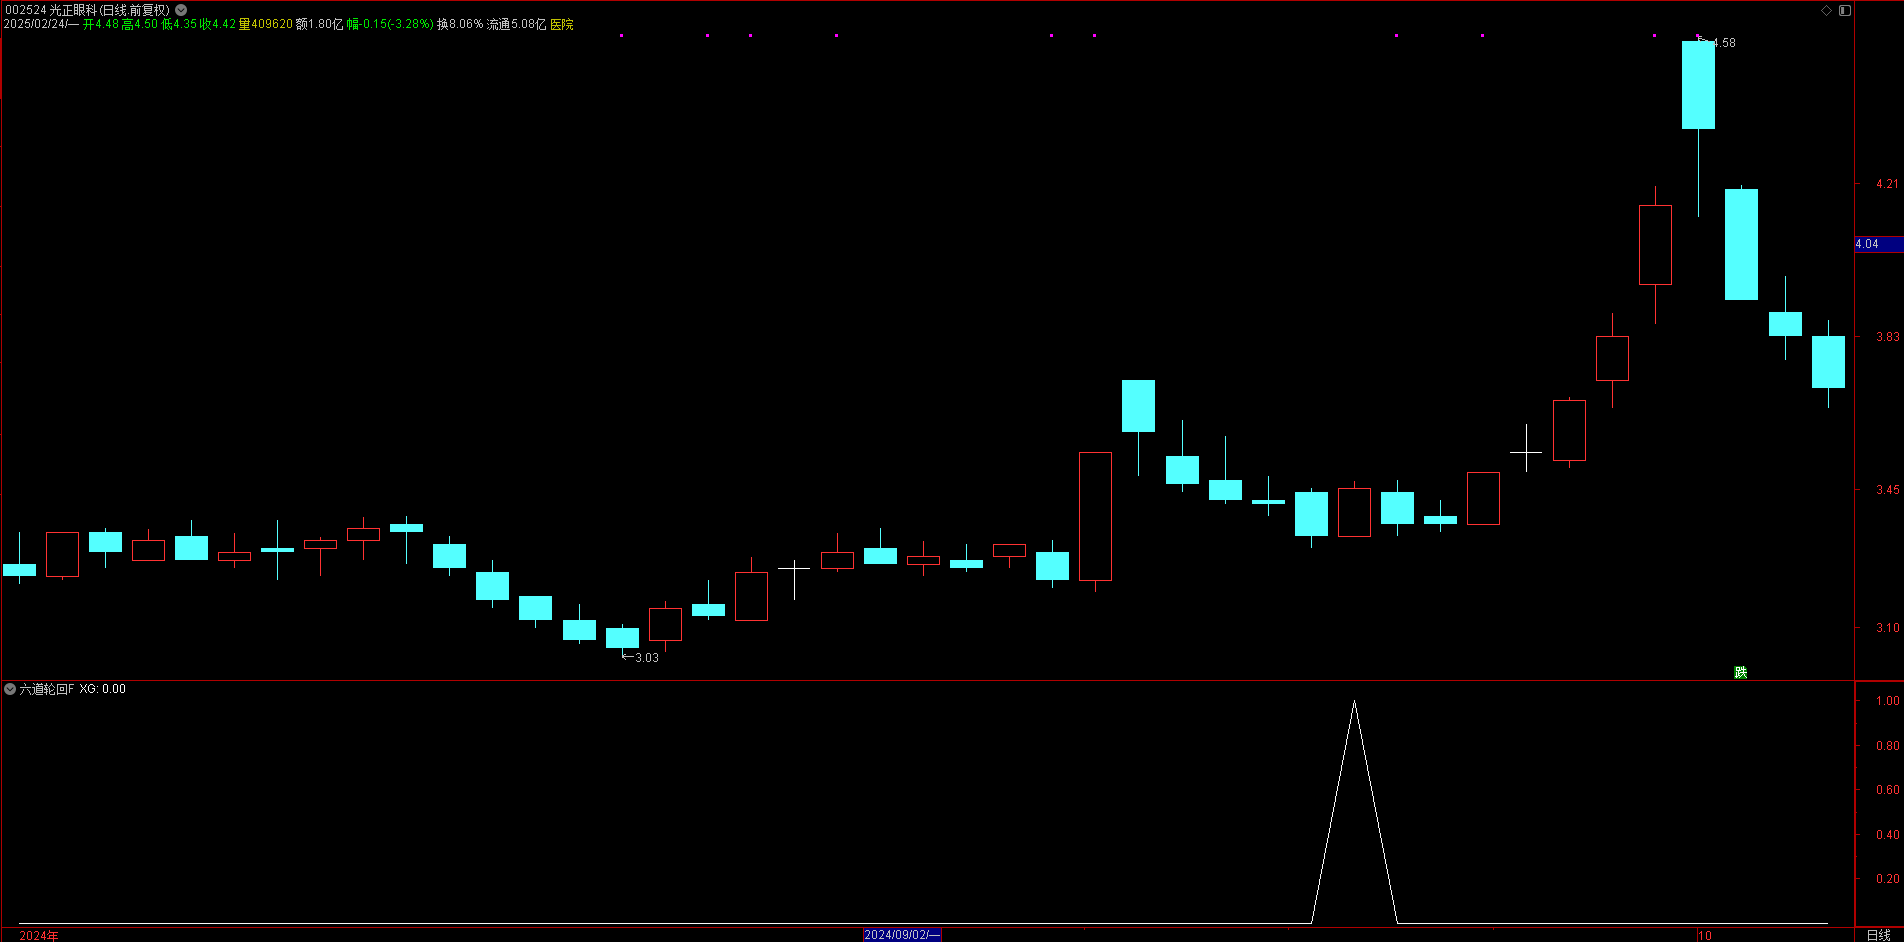
Task: Click the highlighted date 2024/09/02 on the time axis
Action: (902, 935)
